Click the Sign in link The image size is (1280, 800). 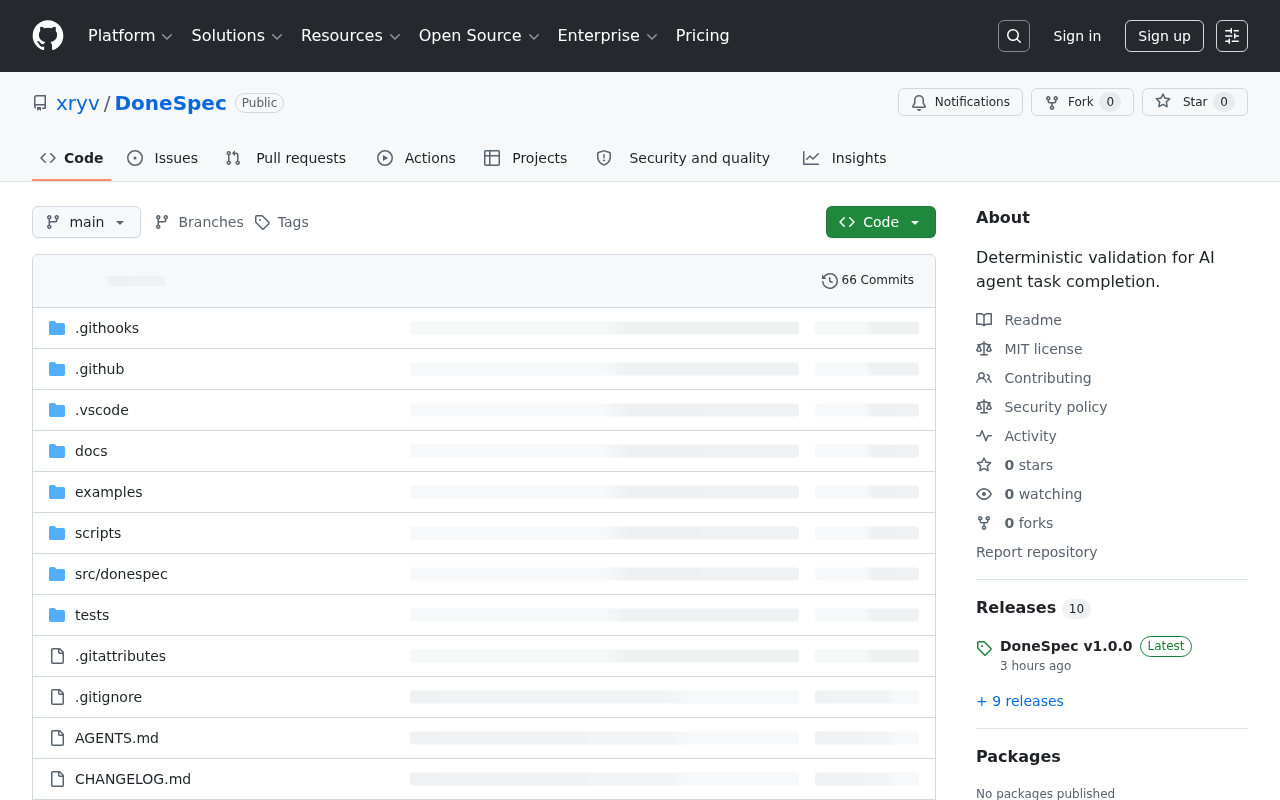(x=1077, y=36)
